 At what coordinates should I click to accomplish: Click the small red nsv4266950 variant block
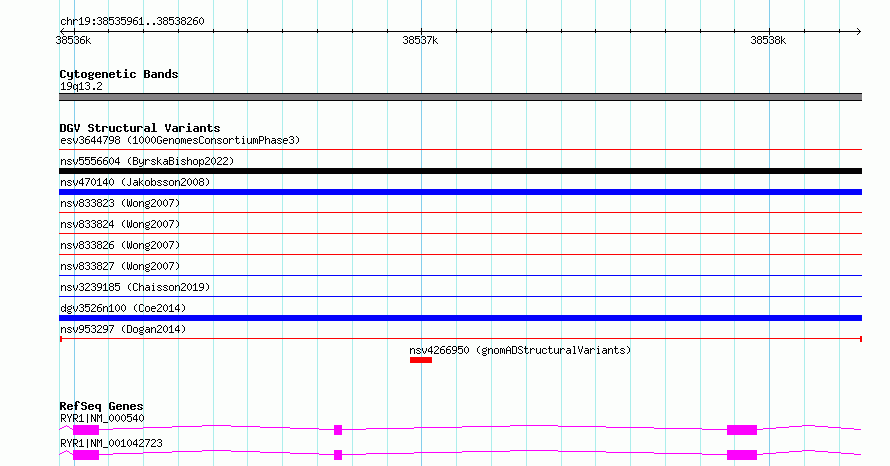421,360
